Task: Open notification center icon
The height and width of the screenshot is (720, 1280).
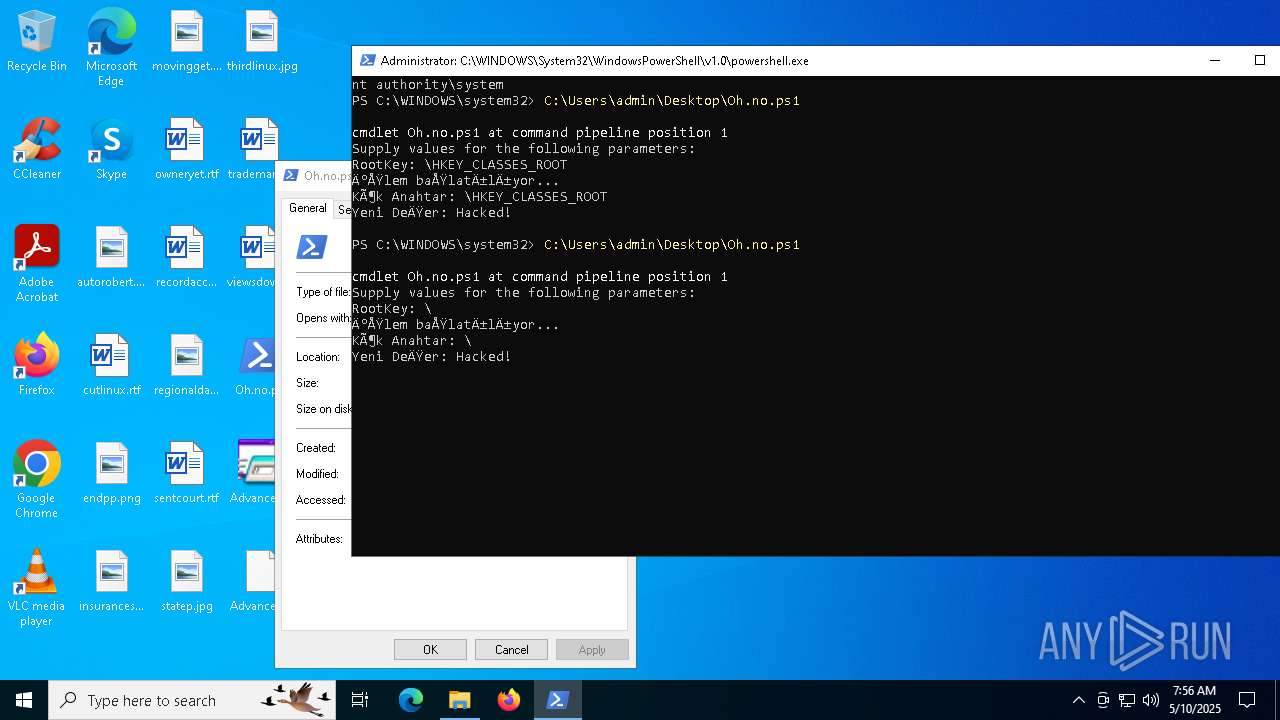Action: click(1247, 700)
